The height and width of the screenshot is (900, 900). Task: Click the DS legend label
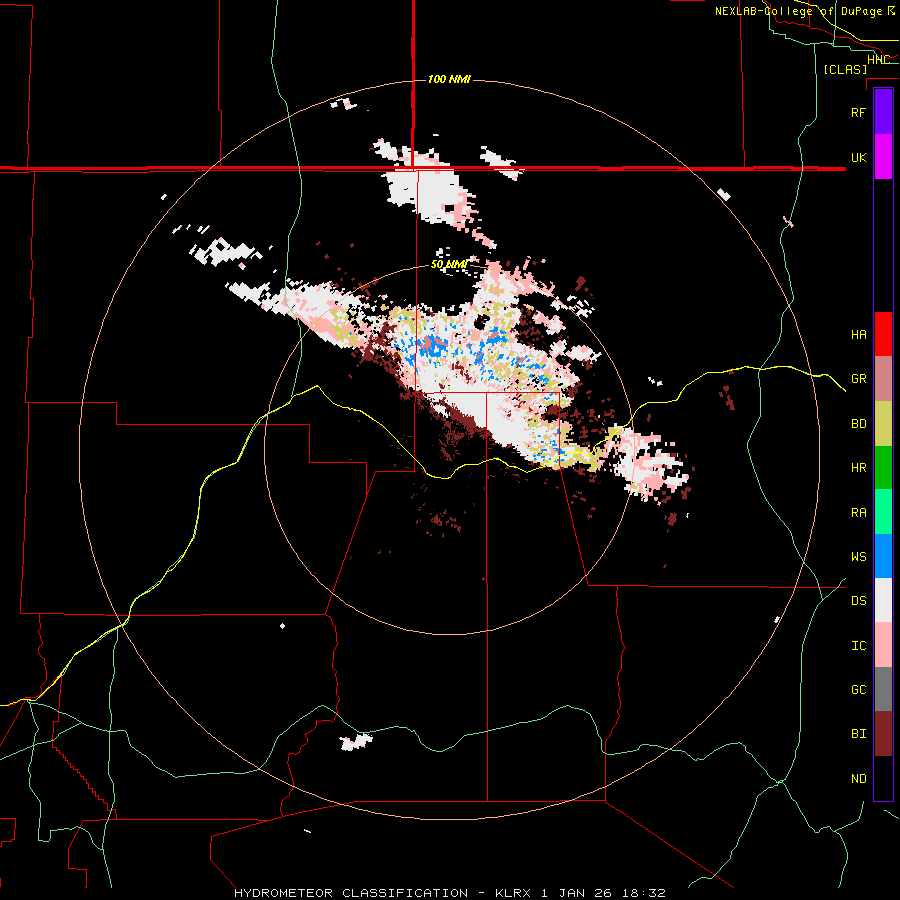pos(858,600)
